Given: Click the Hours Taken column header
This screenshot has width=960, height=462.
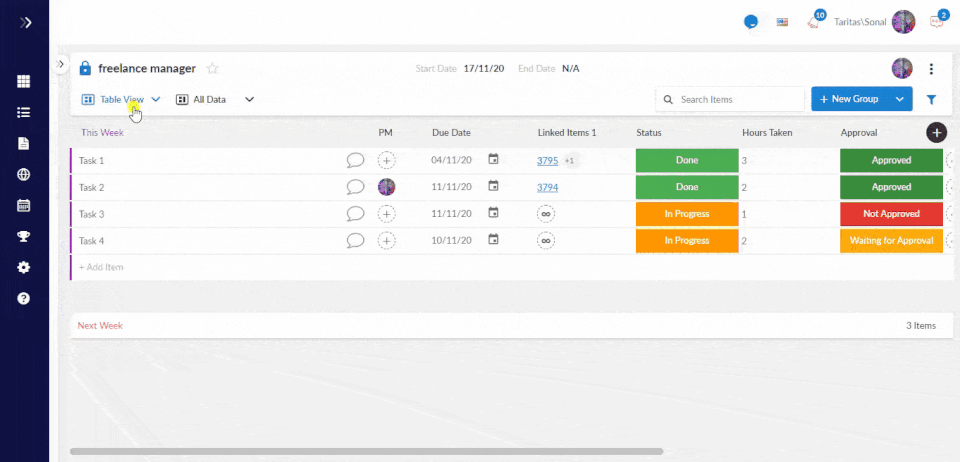Looking at the screenshot, I should (767, 132).
